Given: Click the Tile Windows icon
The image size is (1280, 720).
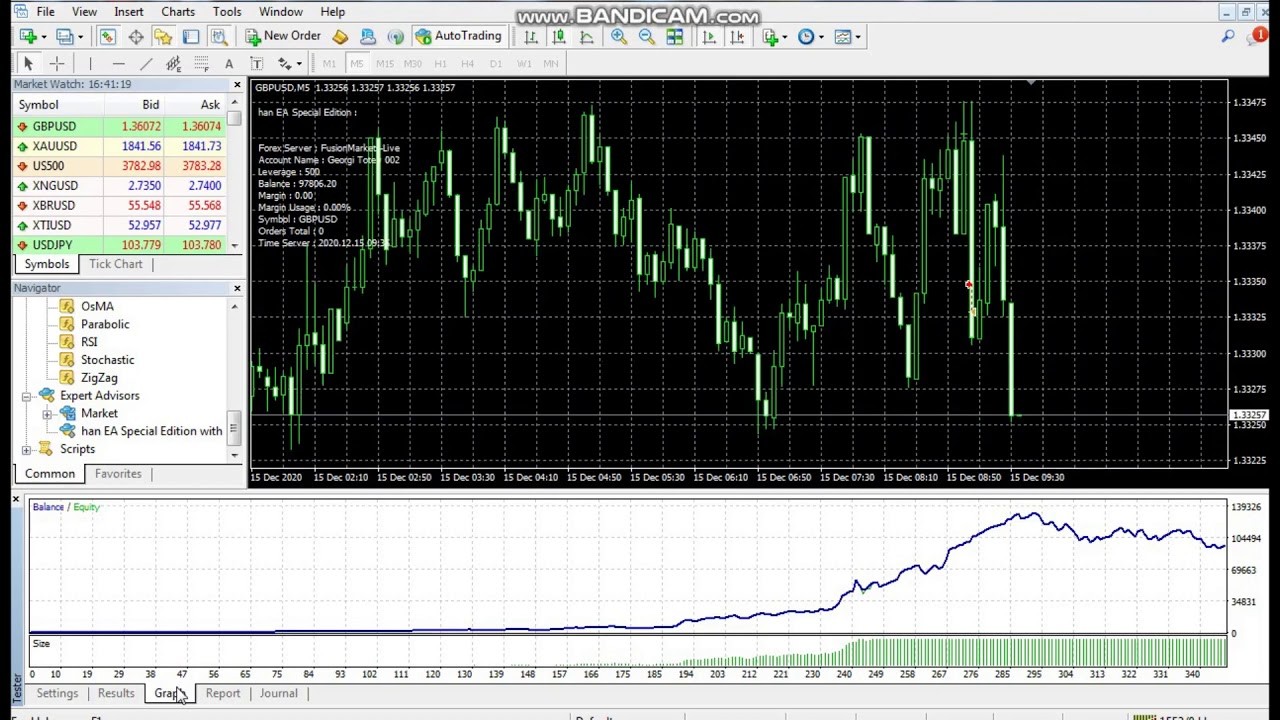Looking at the screenshot, I should click(675, 37).
